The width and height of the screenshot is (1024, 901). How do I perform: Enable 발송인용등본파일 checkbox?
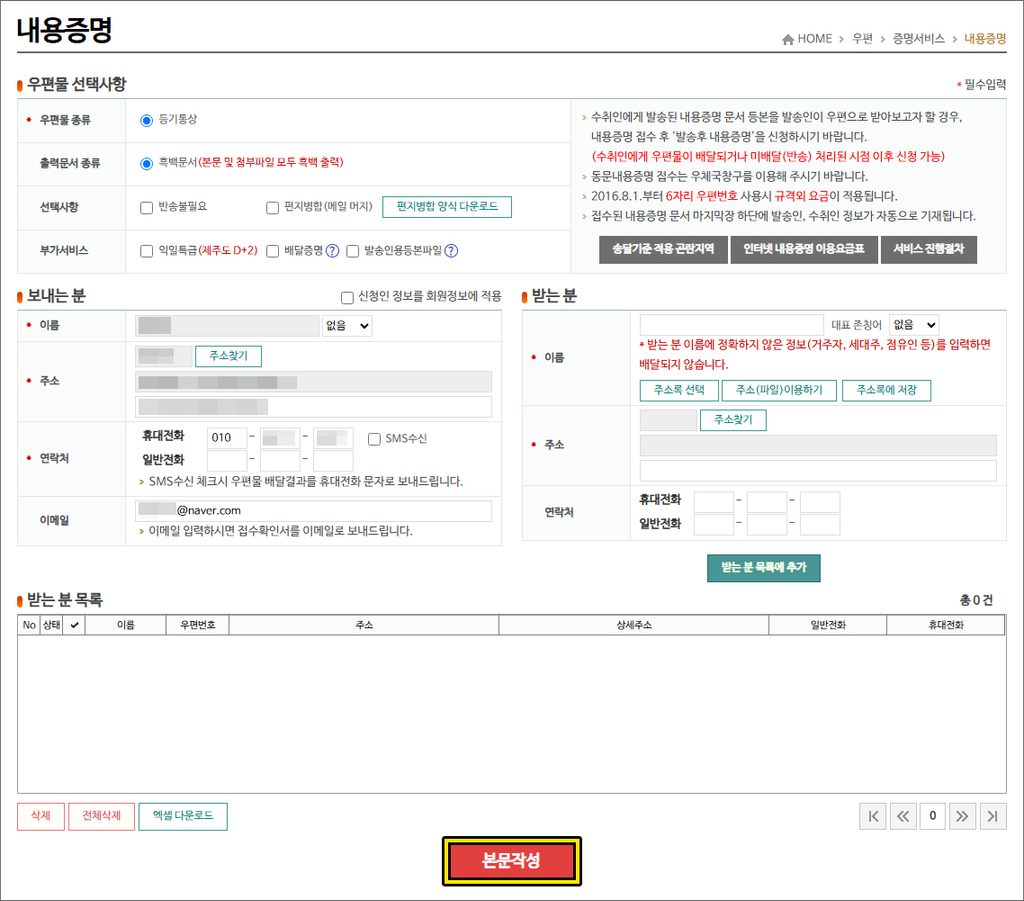pyautogui.click(x=353, y=251)
